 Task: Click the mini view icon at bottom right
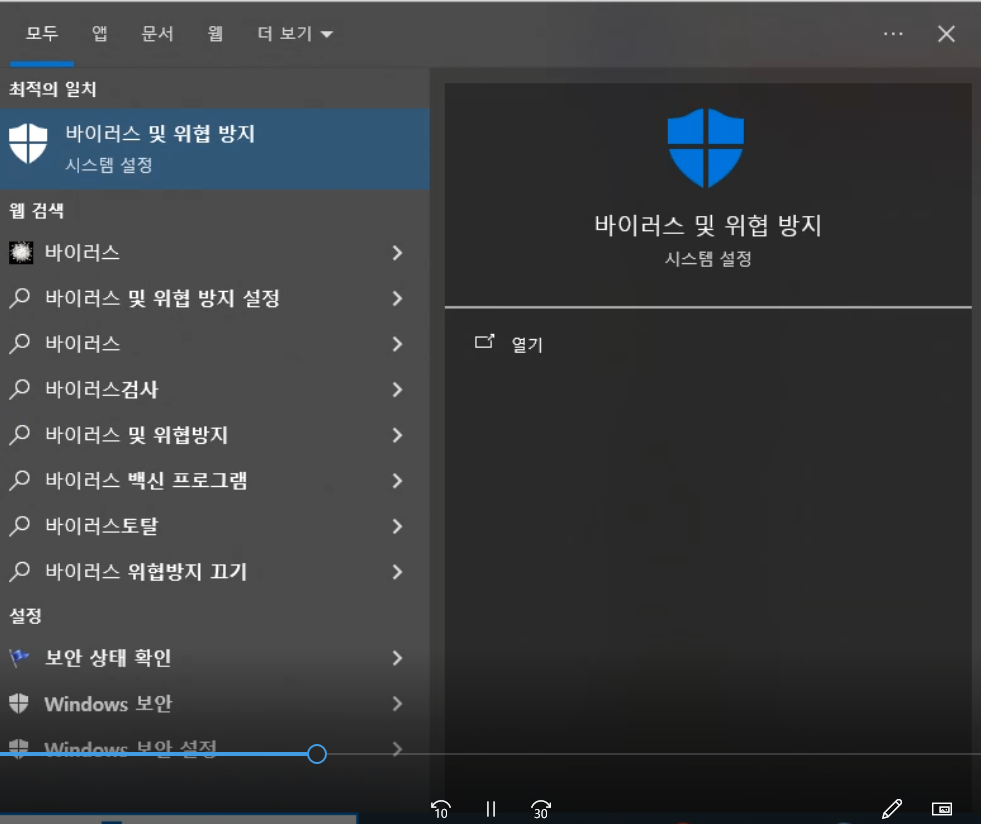click(942, 809)
